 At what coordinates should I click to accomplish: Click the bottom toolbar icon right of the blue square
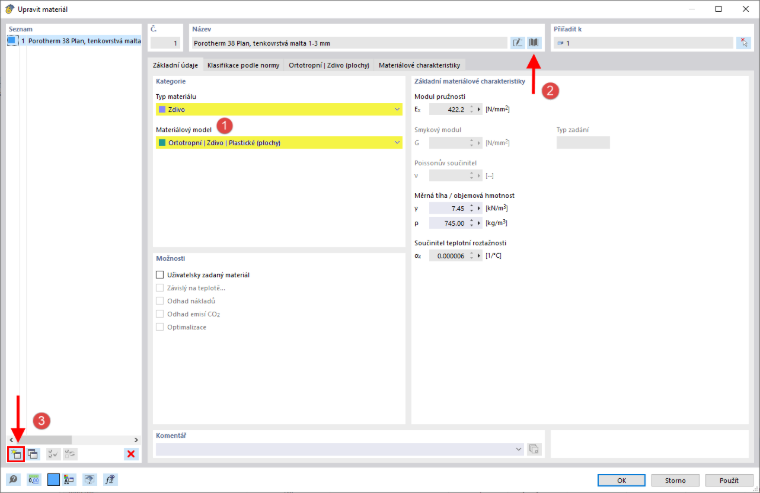(69, 480)
